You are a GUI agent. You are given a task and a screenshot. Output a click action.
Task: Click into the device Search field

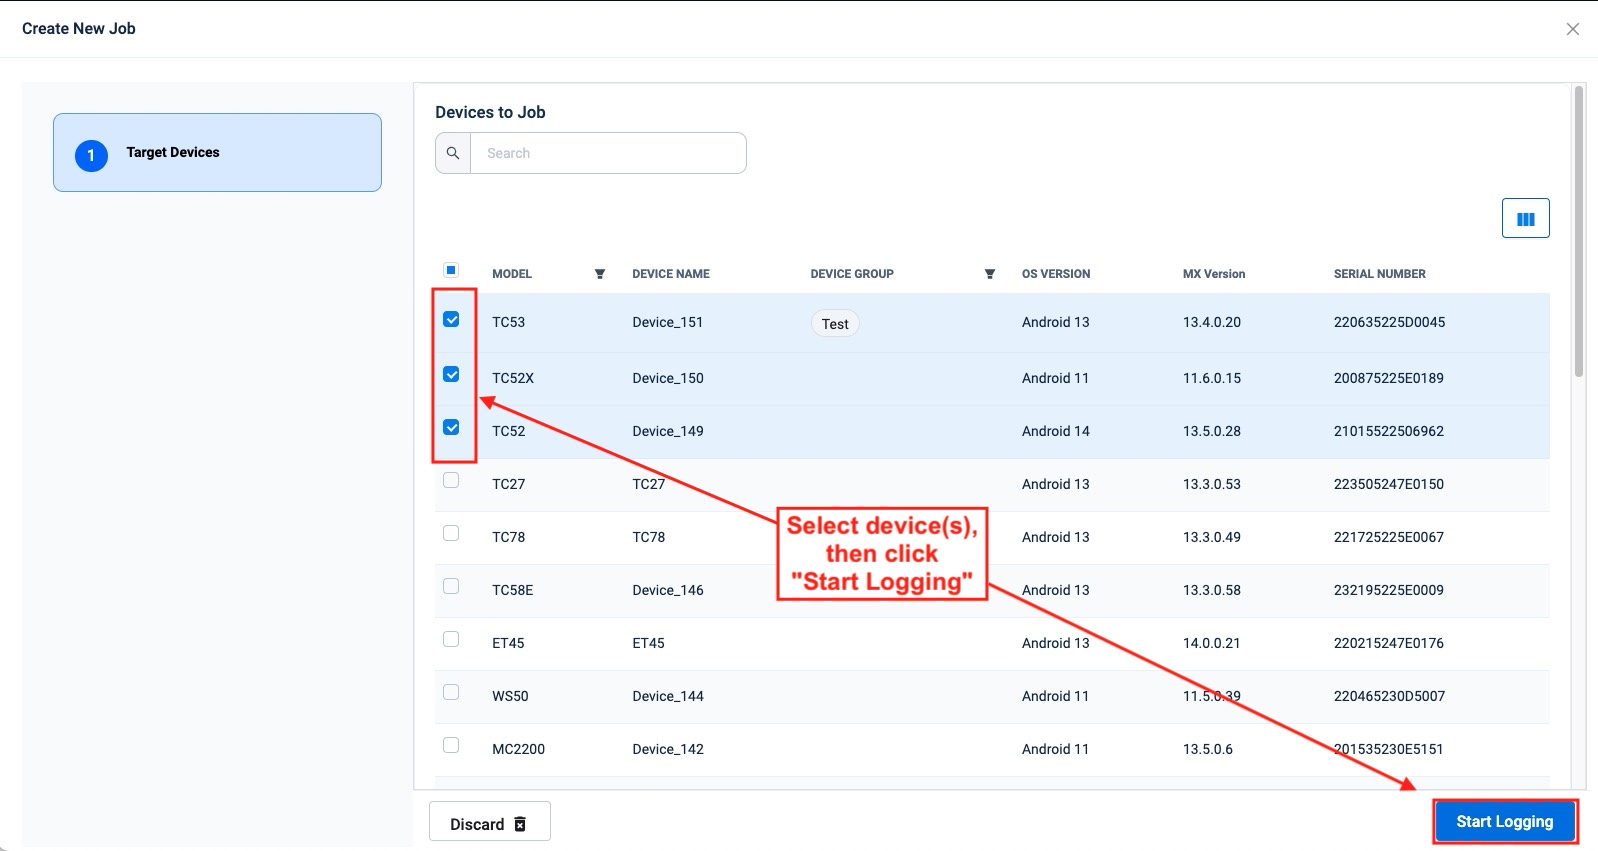tap(608, 153)
